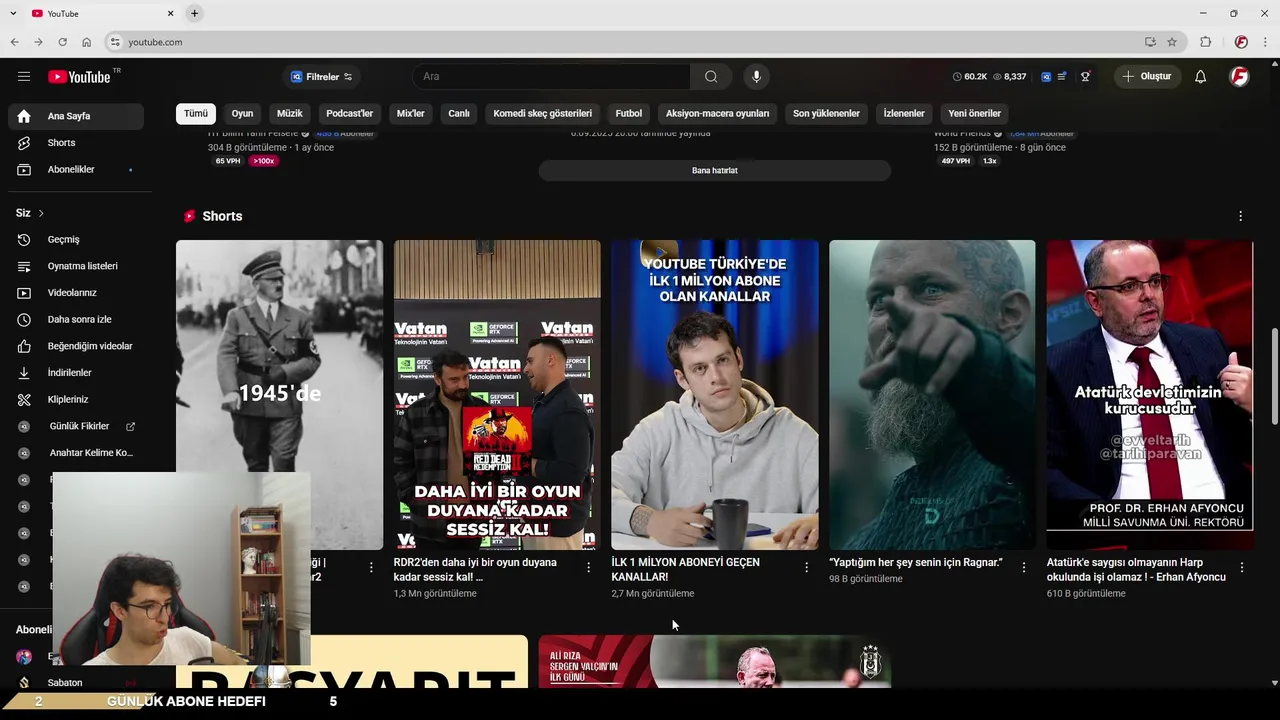The image size is (1280, 720).
Task: Select the Futbol chip
Action: pyautogui.click(x=629, y=113)
